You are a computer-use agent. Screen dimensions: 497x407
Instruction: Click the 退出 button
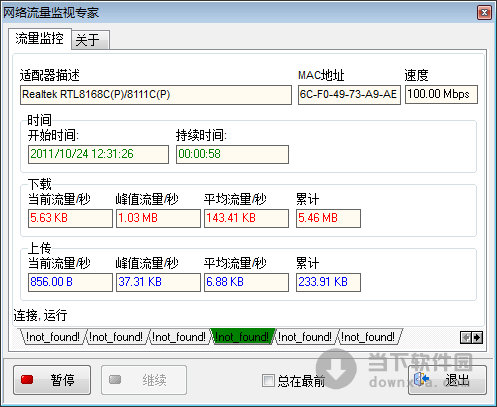[447, 380]
